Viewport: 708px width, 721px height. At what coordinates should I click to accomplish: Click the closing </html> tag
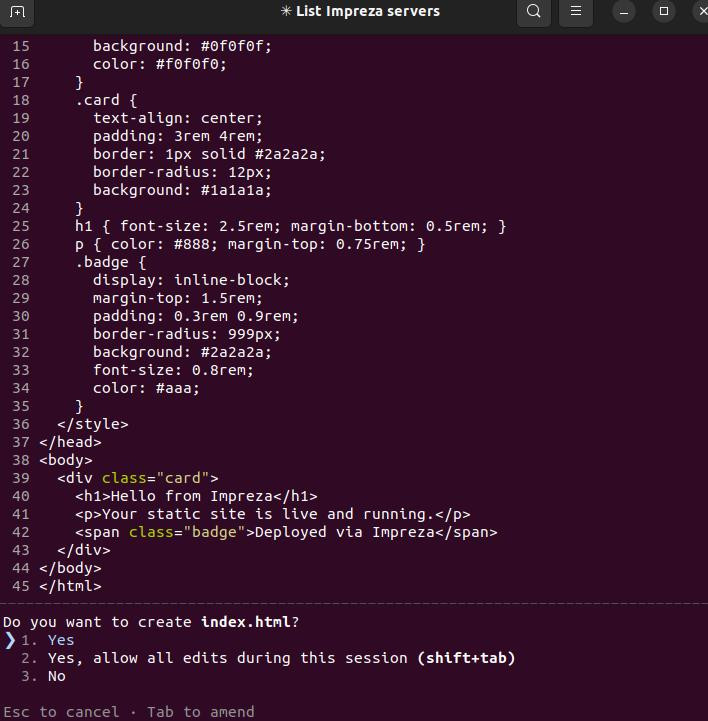[70, 586]
